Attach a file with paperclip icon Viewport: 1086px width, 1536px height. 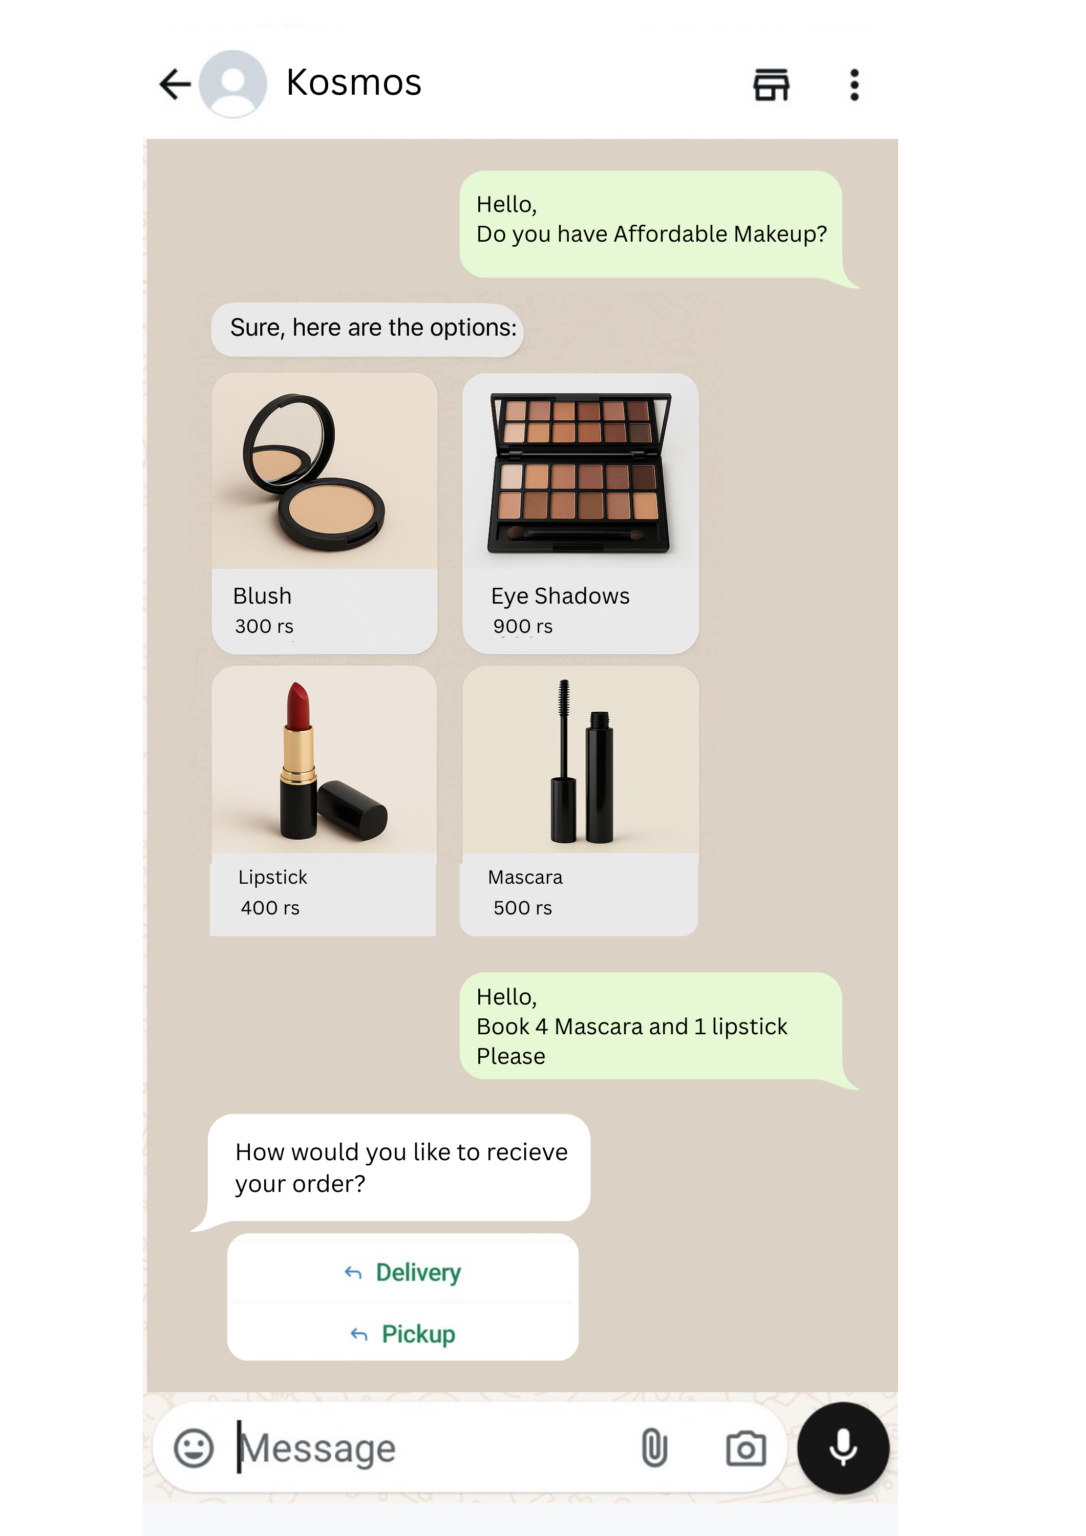654,1448
